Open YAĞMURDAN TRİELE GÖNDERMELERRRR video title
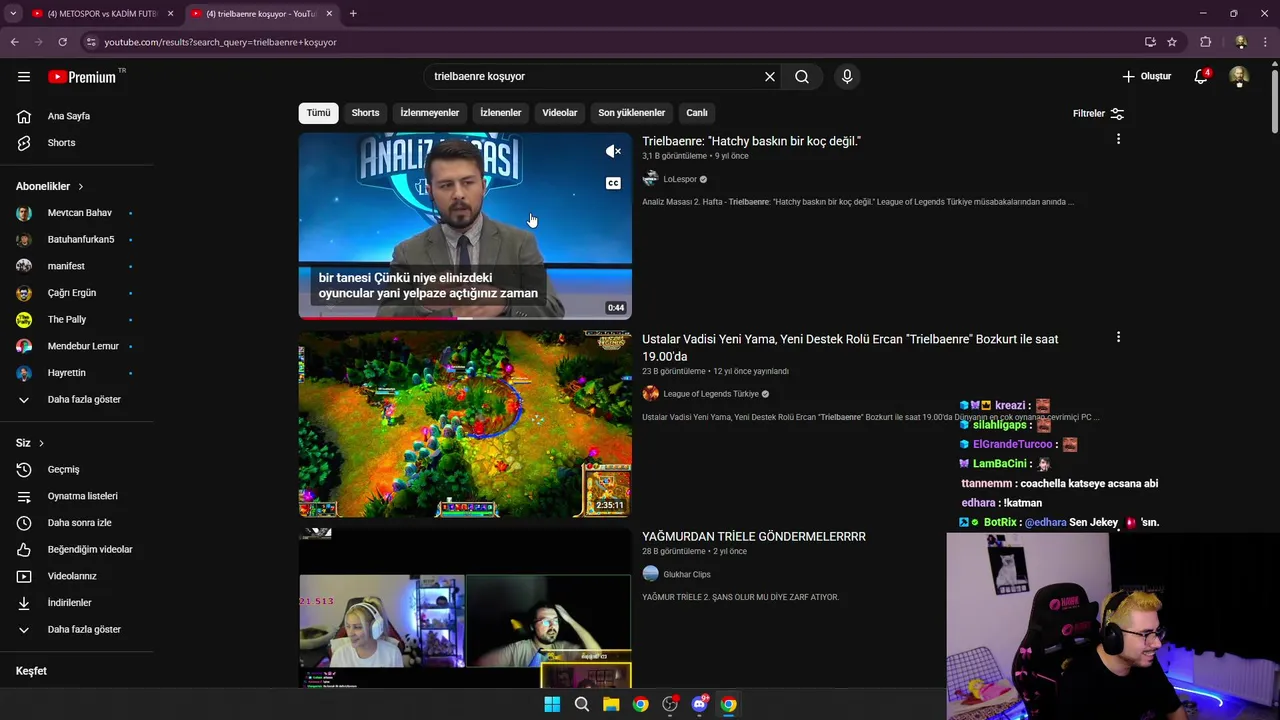Viewport: 1280px width, 720px height. tap(754, 537)
